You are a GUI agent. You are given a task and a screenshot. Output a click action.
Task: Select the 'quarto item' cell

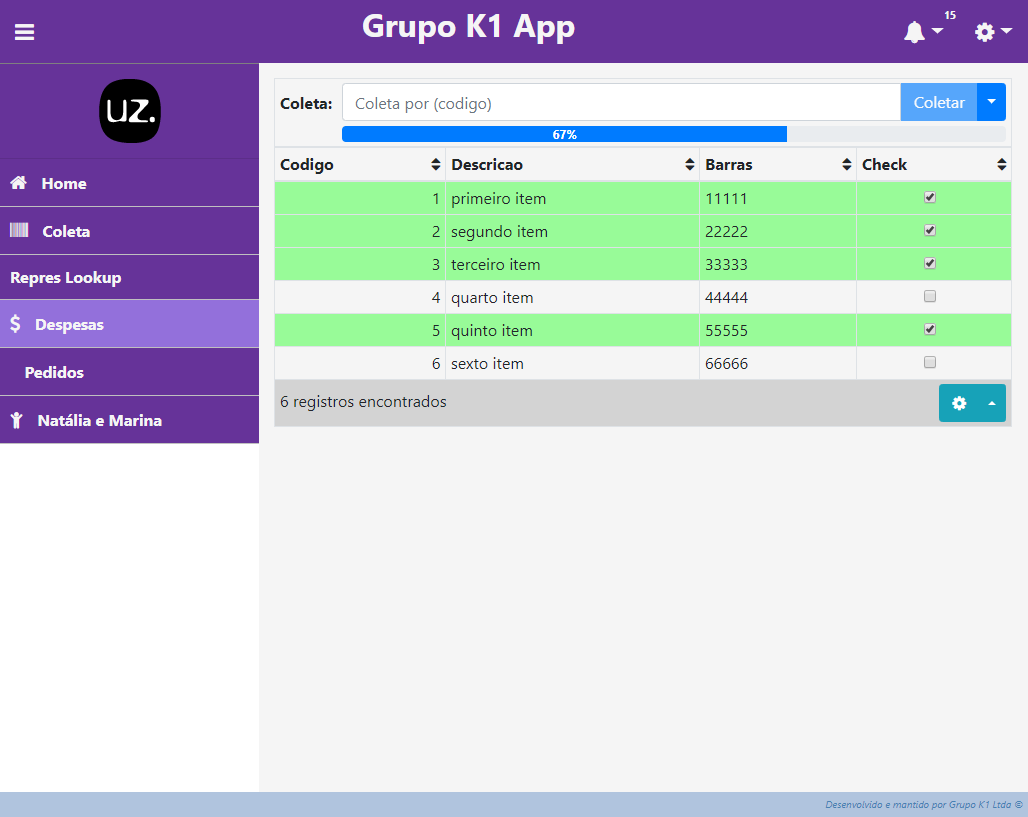[x=572, y=297]
